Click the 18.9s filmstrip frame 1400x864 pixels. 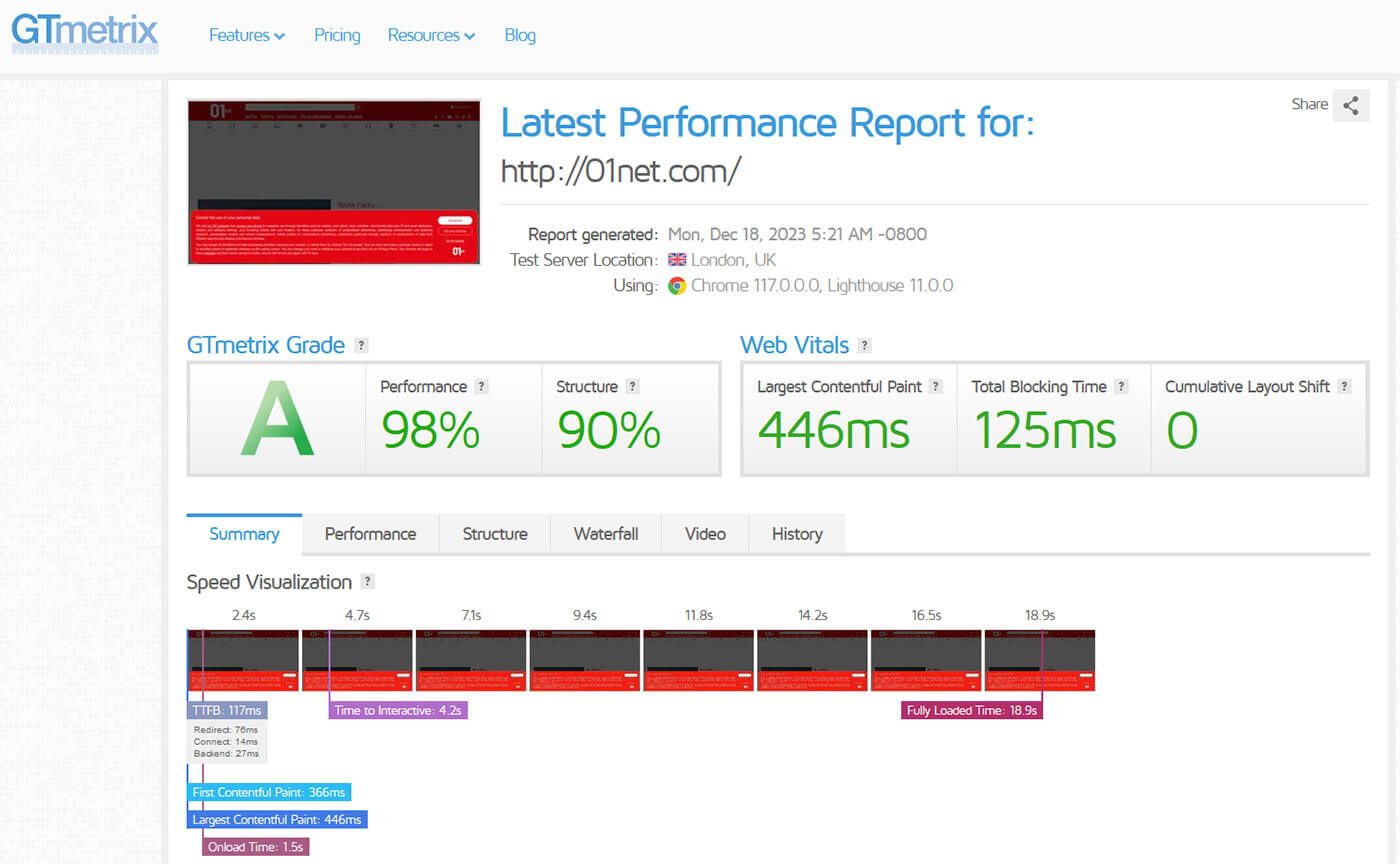[1040, 660]
